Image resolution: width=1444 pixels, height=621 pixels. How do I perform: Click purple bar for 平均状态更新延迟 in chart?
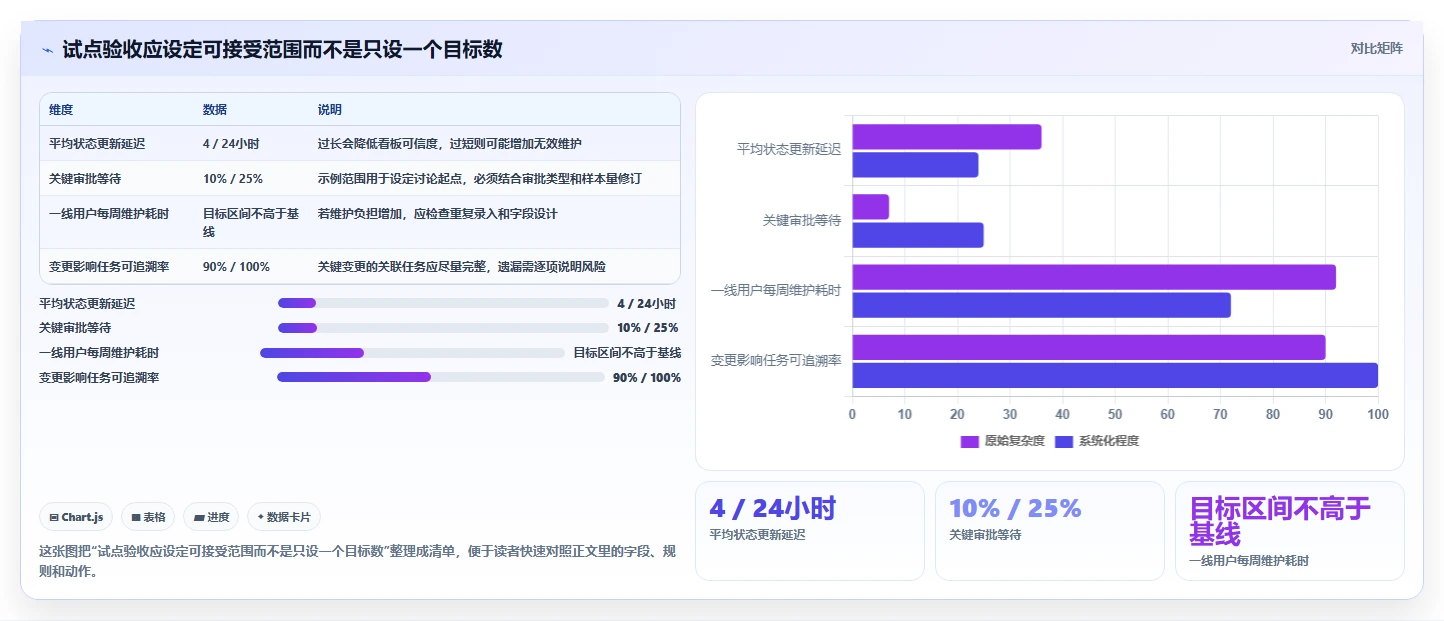pyautogui.click(x=946, y=137)
